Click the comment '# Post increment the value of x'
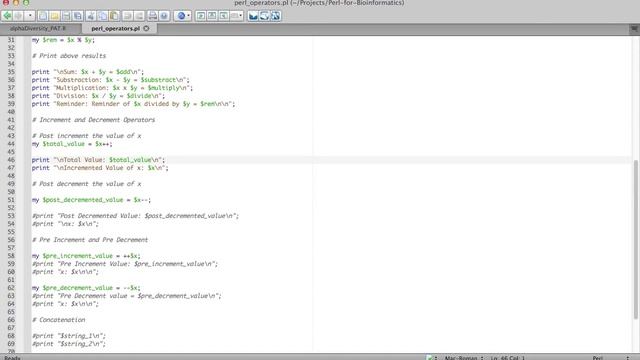 point(87,136)
